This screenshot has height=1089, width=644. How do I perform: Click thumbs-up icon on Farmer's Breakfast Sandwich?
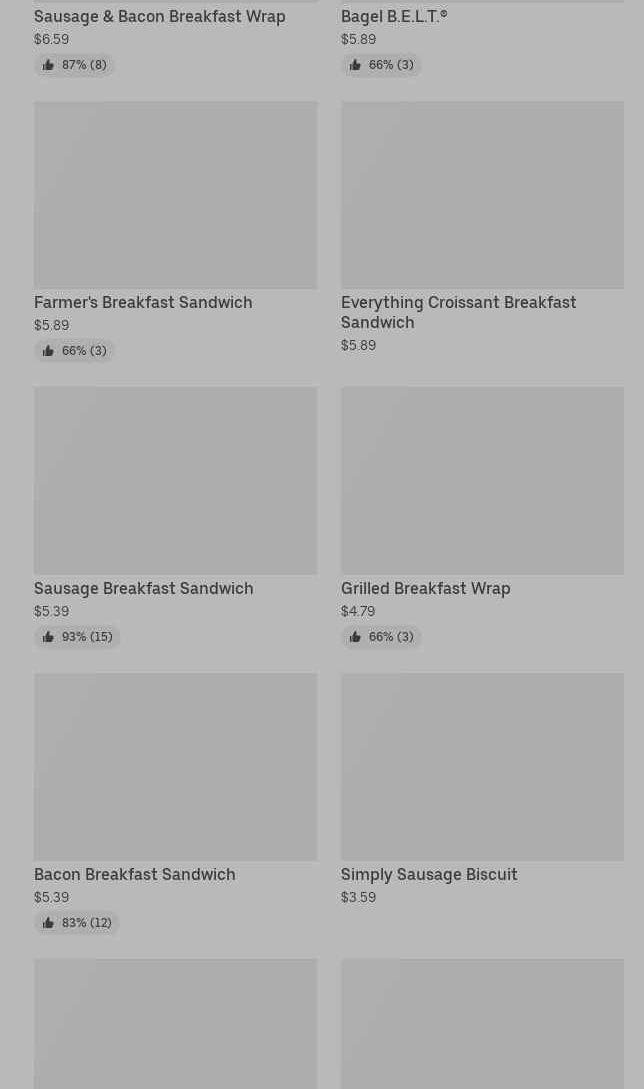click(48, 351)
